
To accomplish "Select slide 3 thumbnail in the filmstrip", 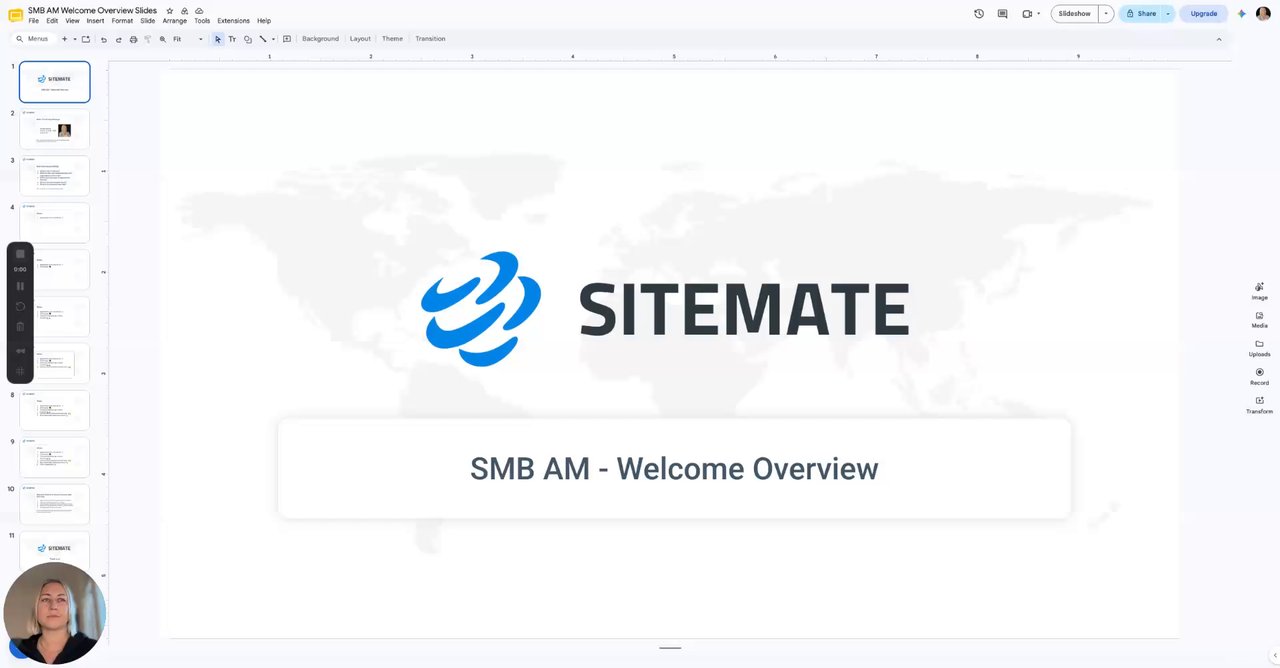I will click(54, 176).
